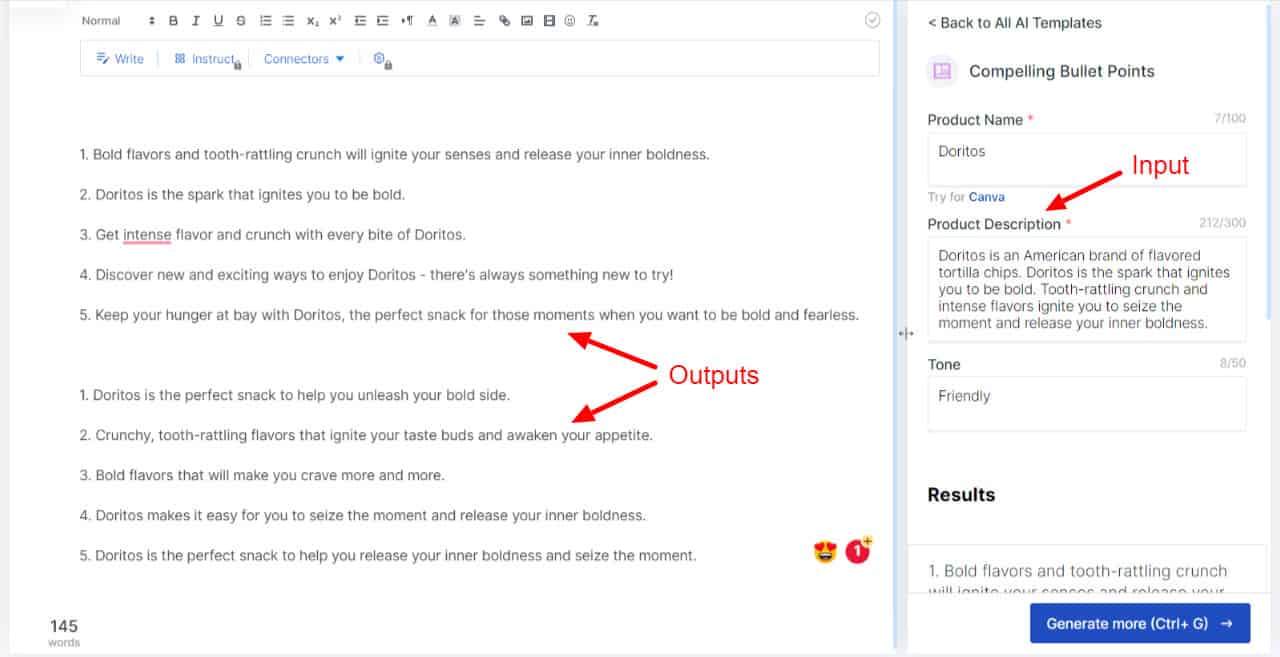Click the Canva example link

coord(987,197)
